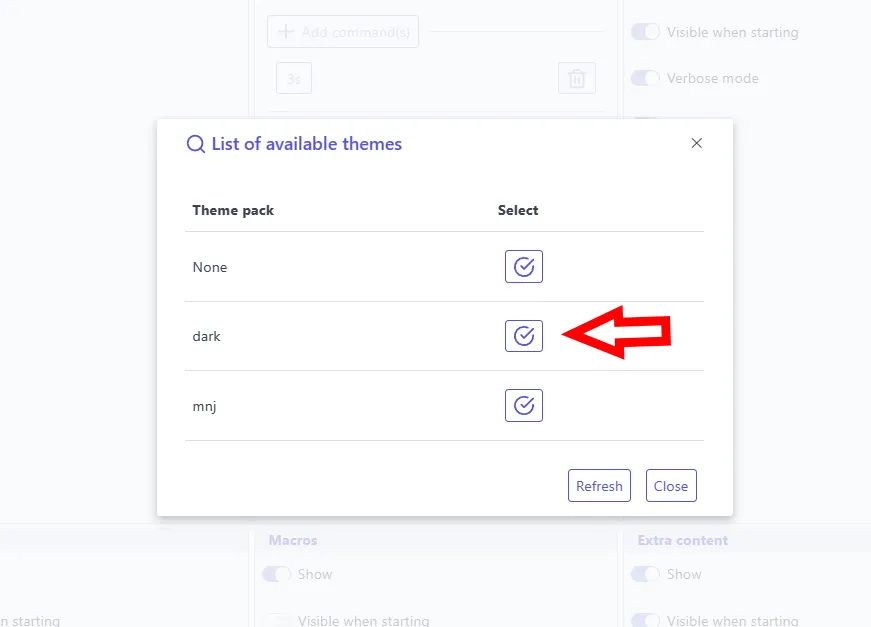Toggle Visible when starting above Verbose mode
871x627 pixels.
[645, 32]
